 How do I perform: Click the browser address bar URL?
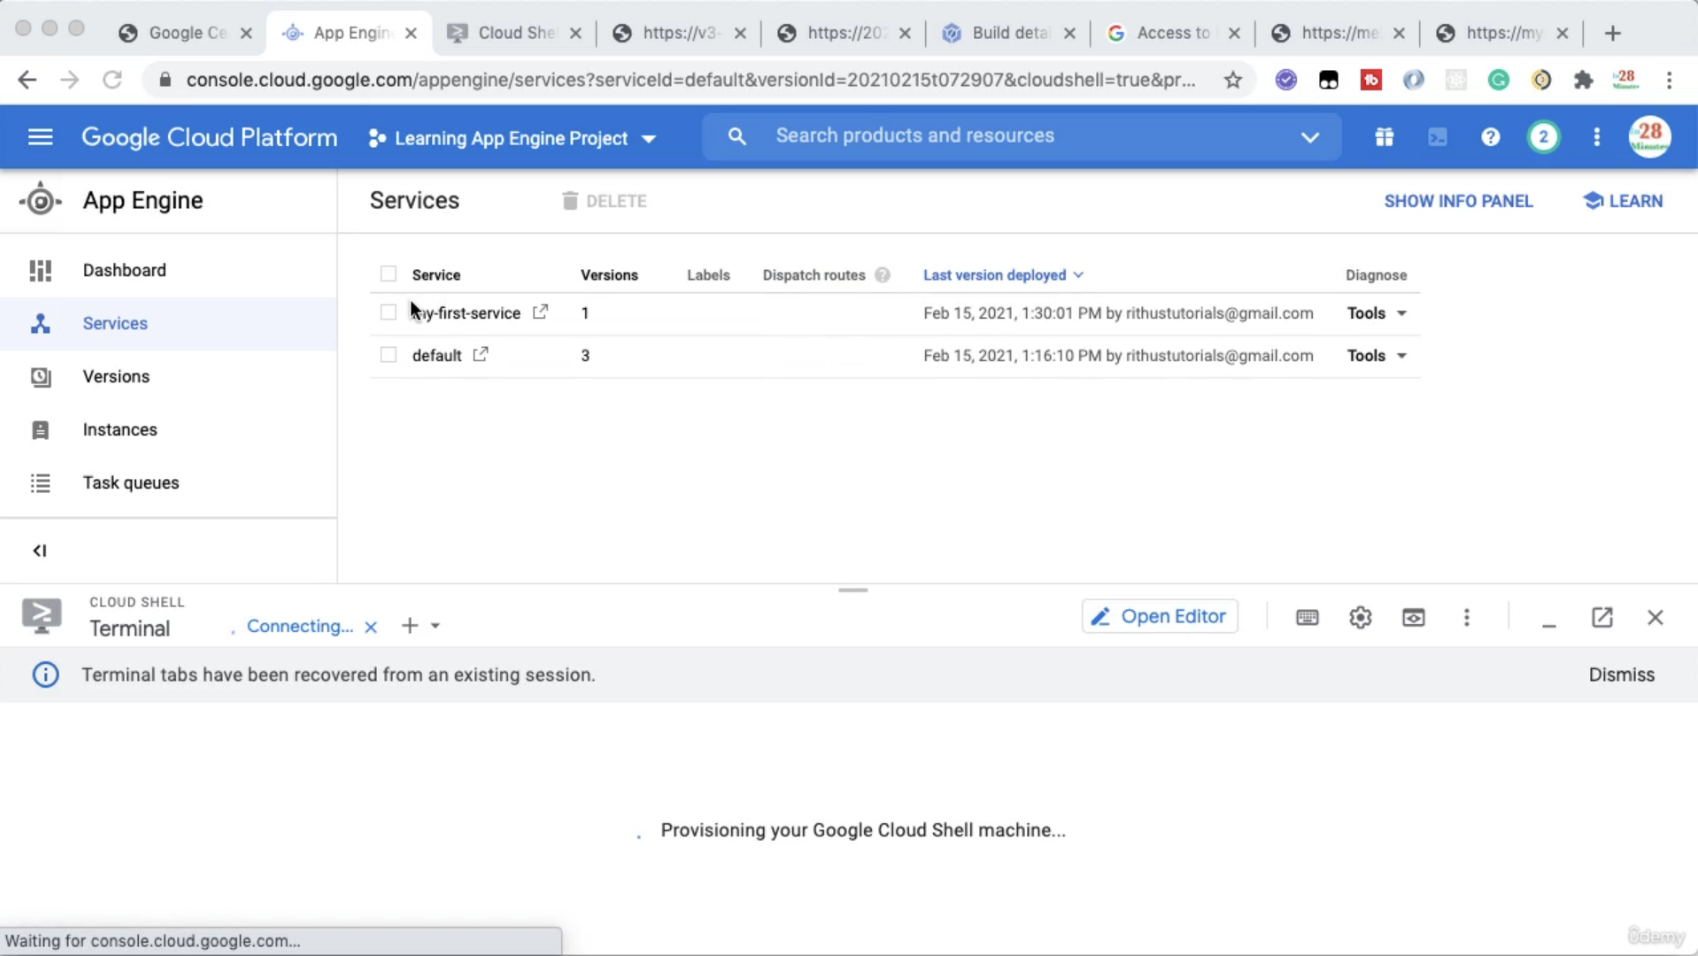coord(690,80)
